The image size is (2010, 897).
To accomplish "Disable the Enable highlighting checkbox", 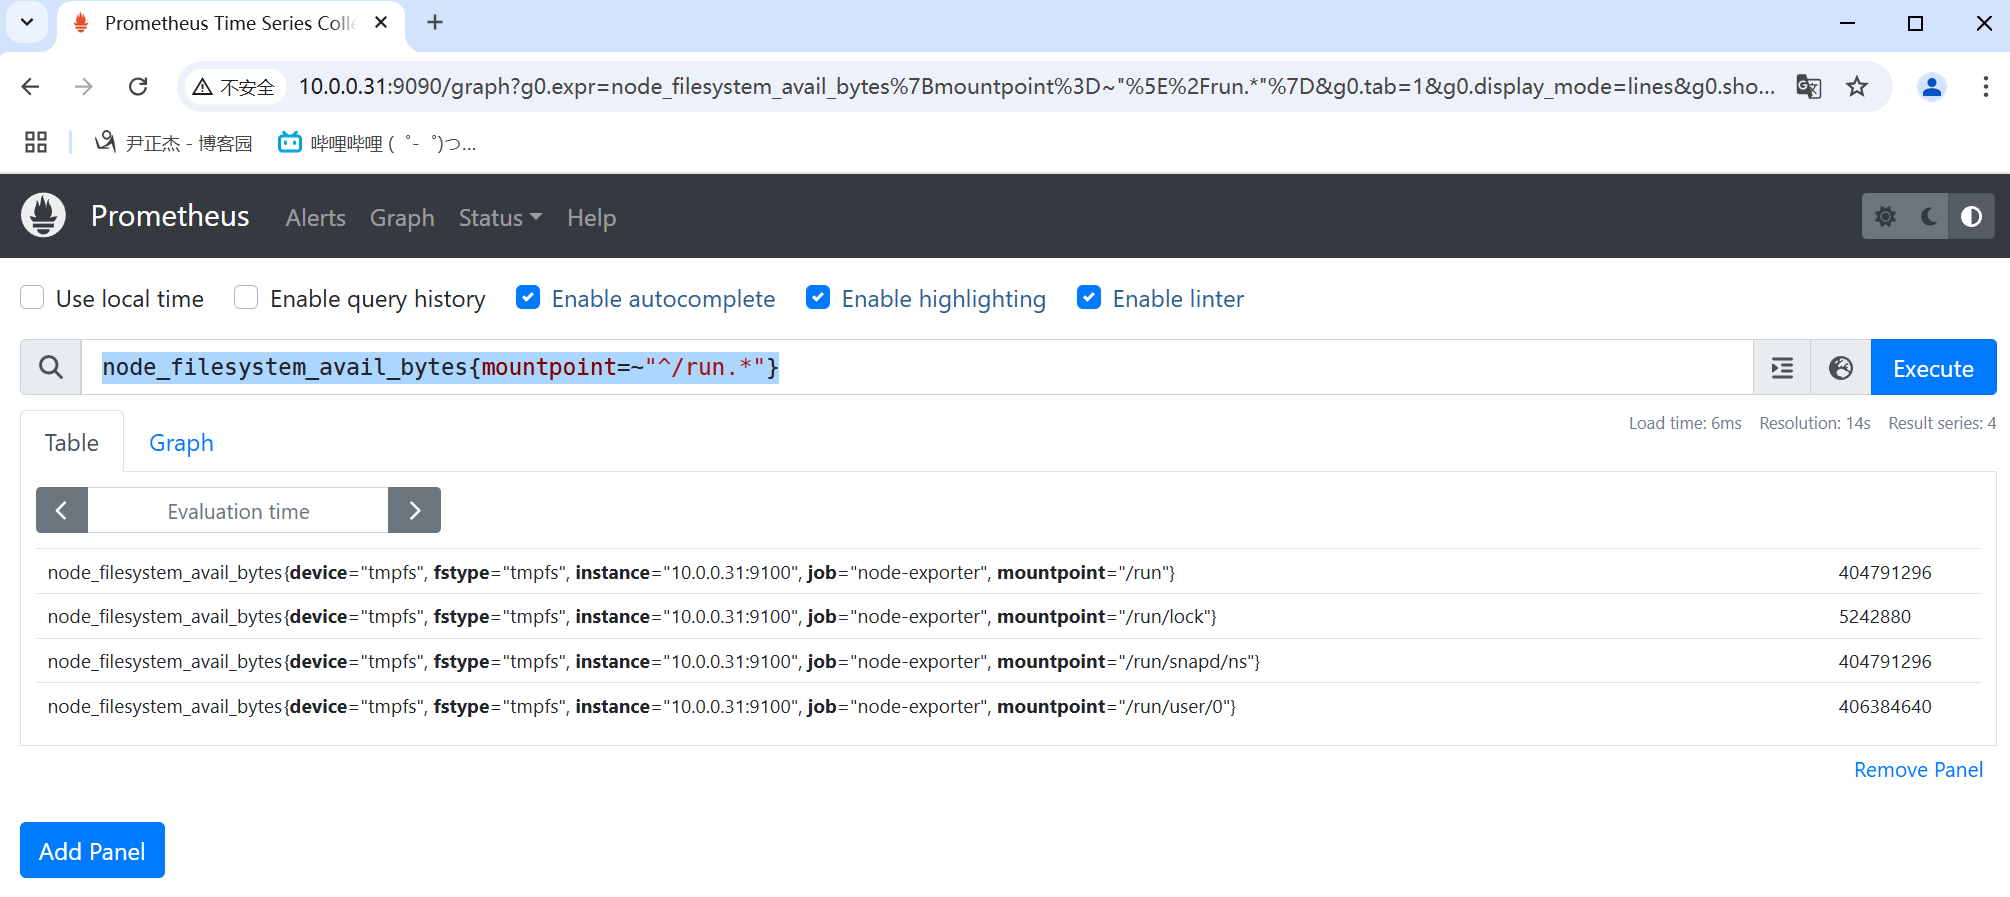I will tap(818, 298).
